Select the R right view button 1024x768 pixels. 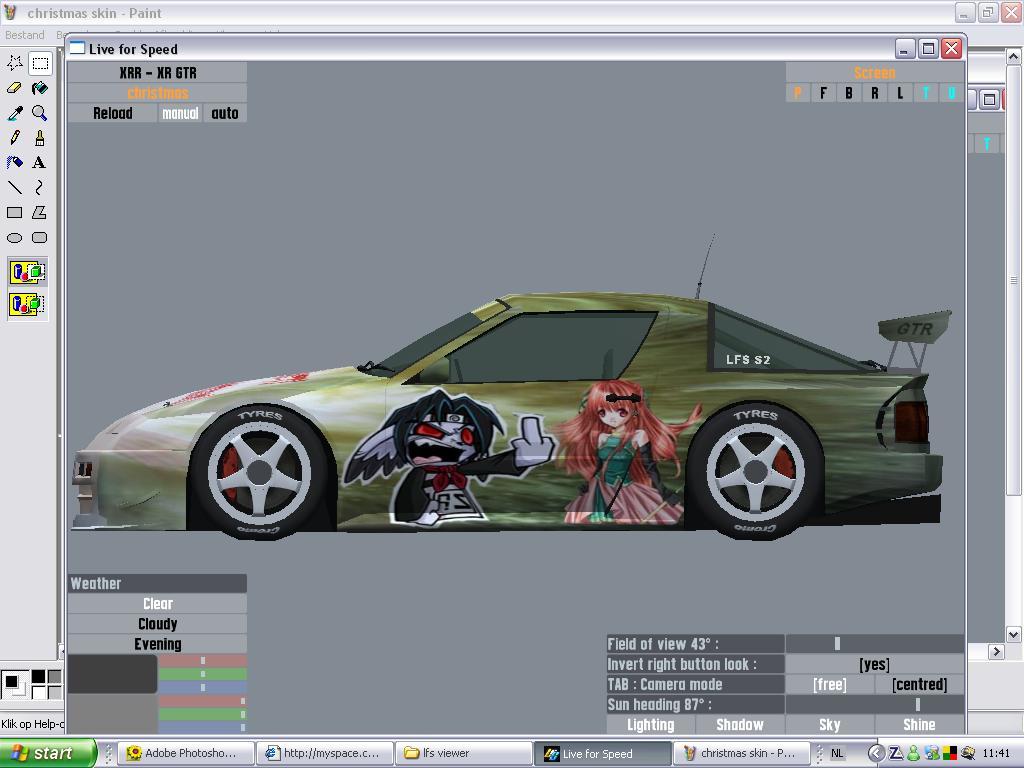[874, 93]
